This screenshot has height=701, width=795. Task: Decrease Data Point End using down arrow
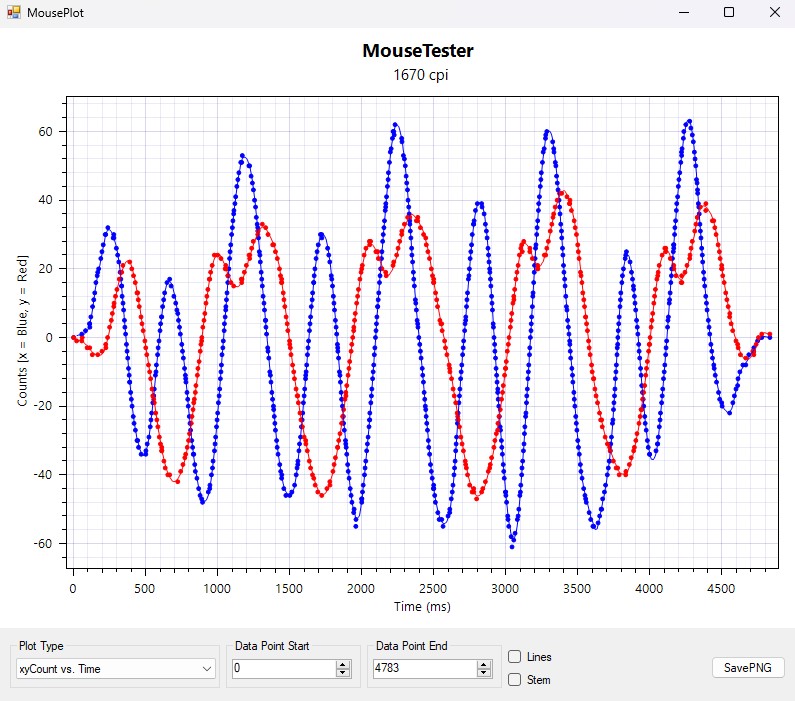[484, 672]
